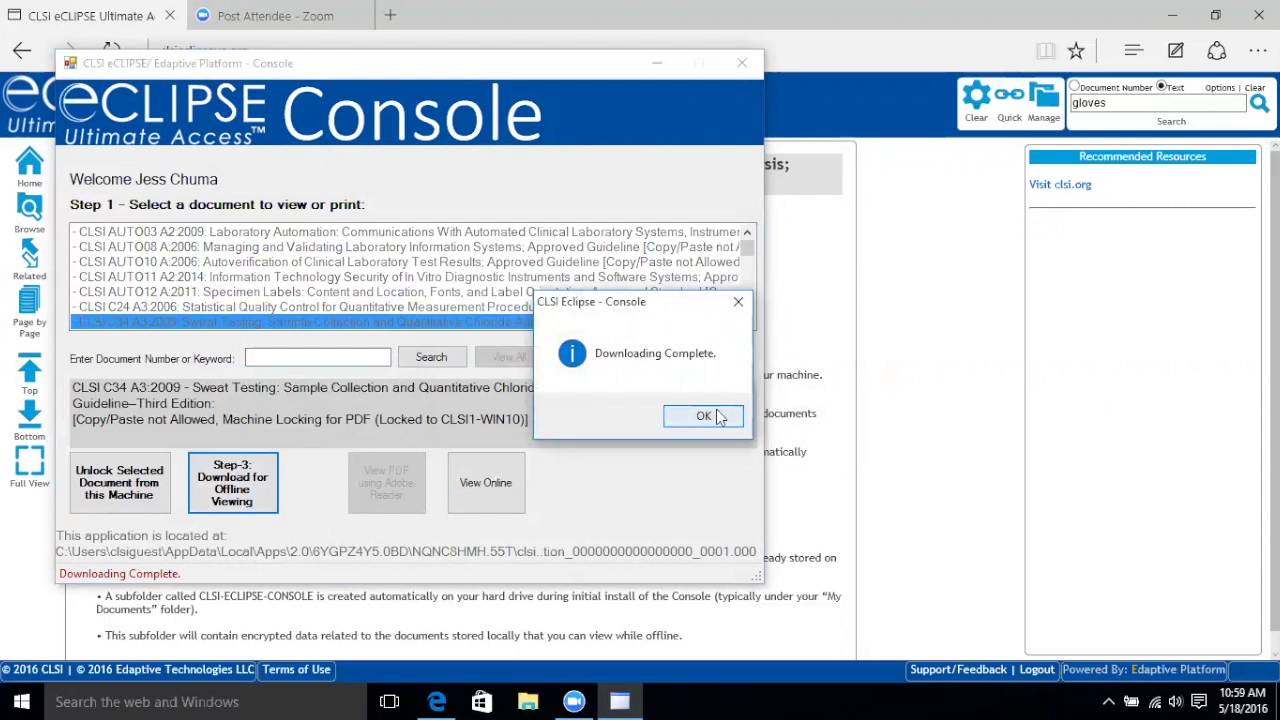The height and width of the screenshot is (720, 1280).
Task: Click Step-3 Download for Offline Viewing
Action: 233,483
